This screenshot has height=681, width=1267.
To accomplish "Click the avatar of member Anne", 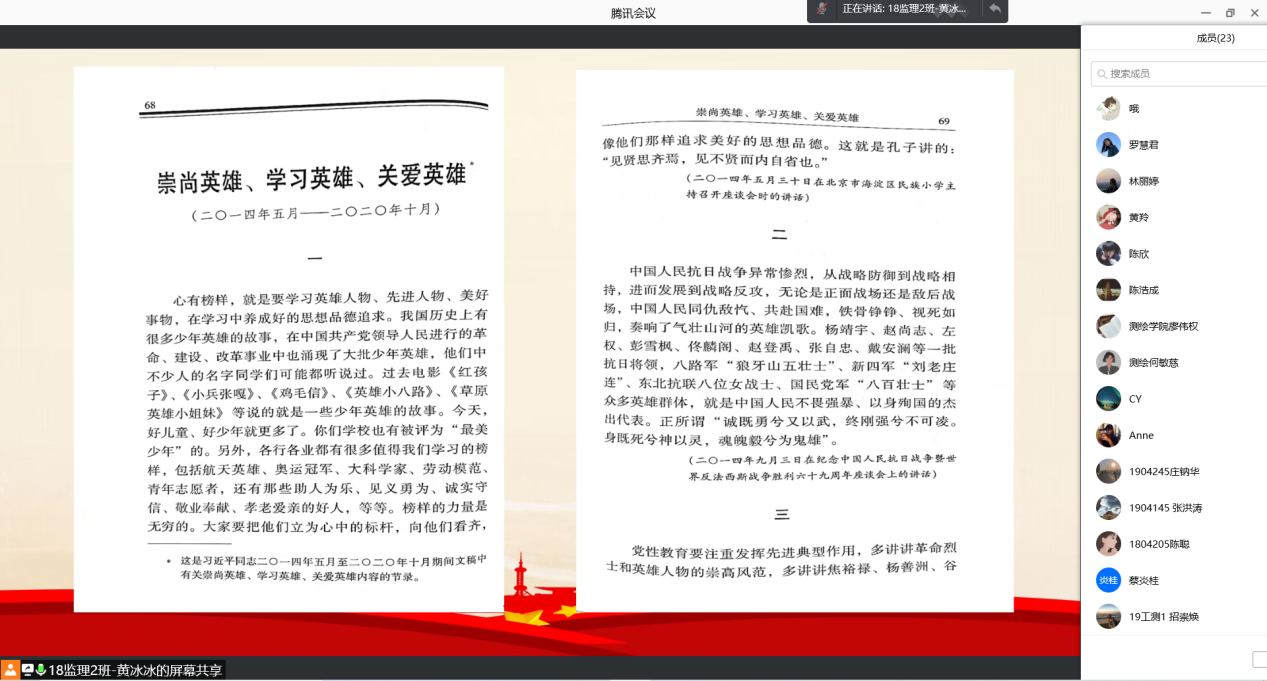I will click(1108, 435).
